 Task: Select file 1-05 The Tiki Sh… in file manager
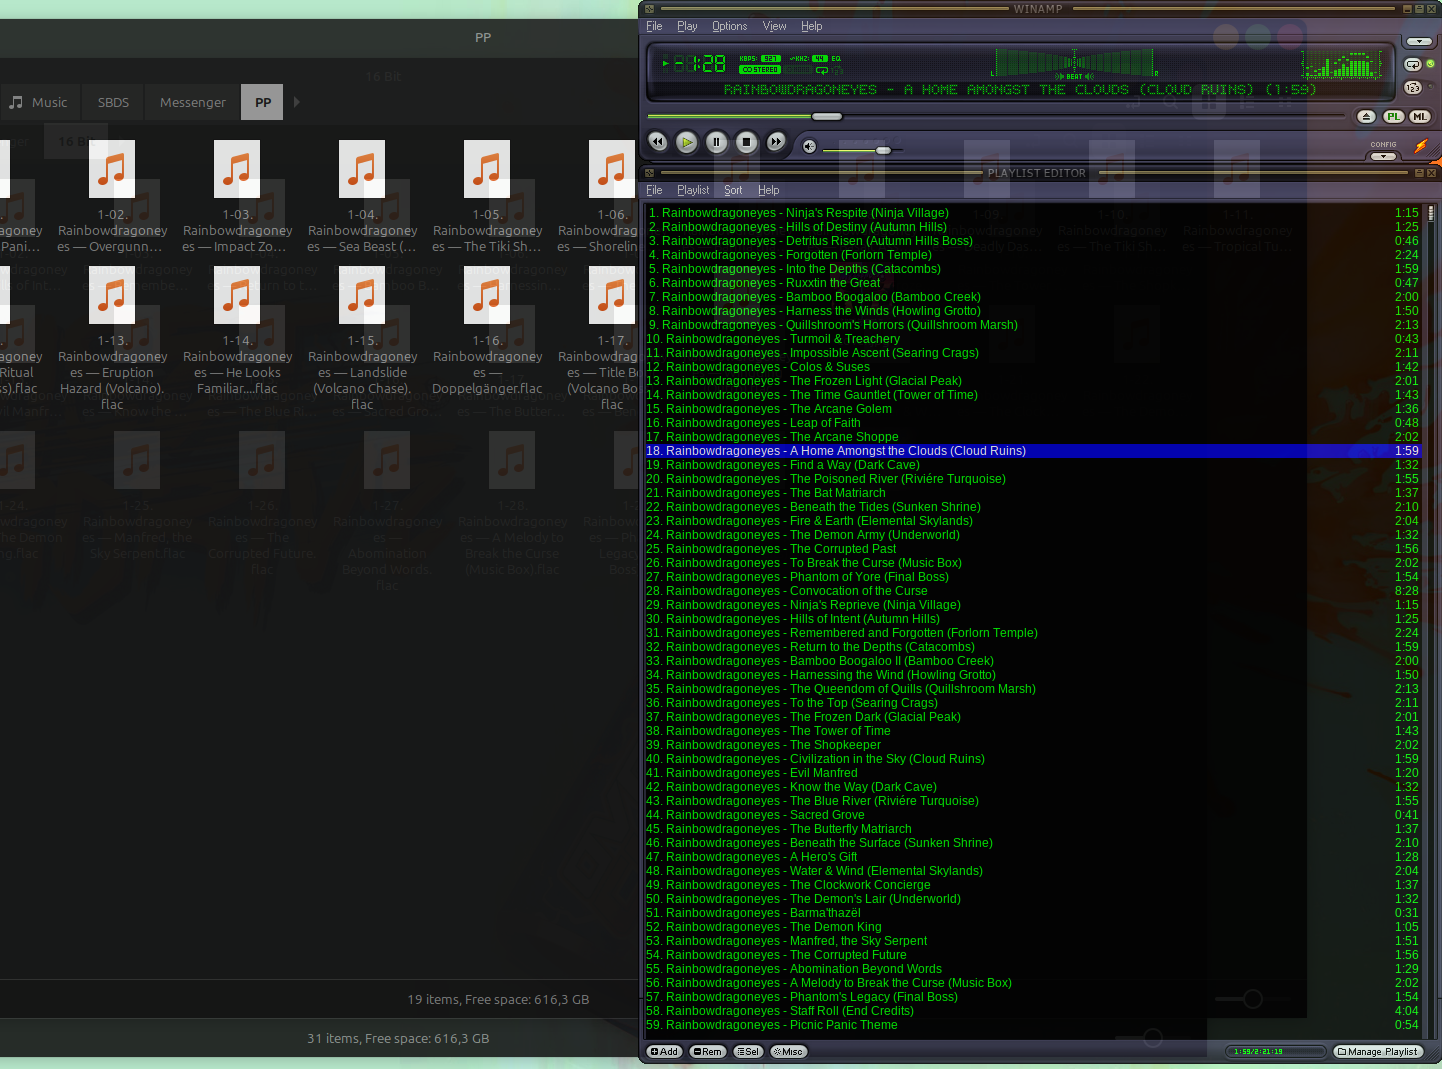pos(487,197)
